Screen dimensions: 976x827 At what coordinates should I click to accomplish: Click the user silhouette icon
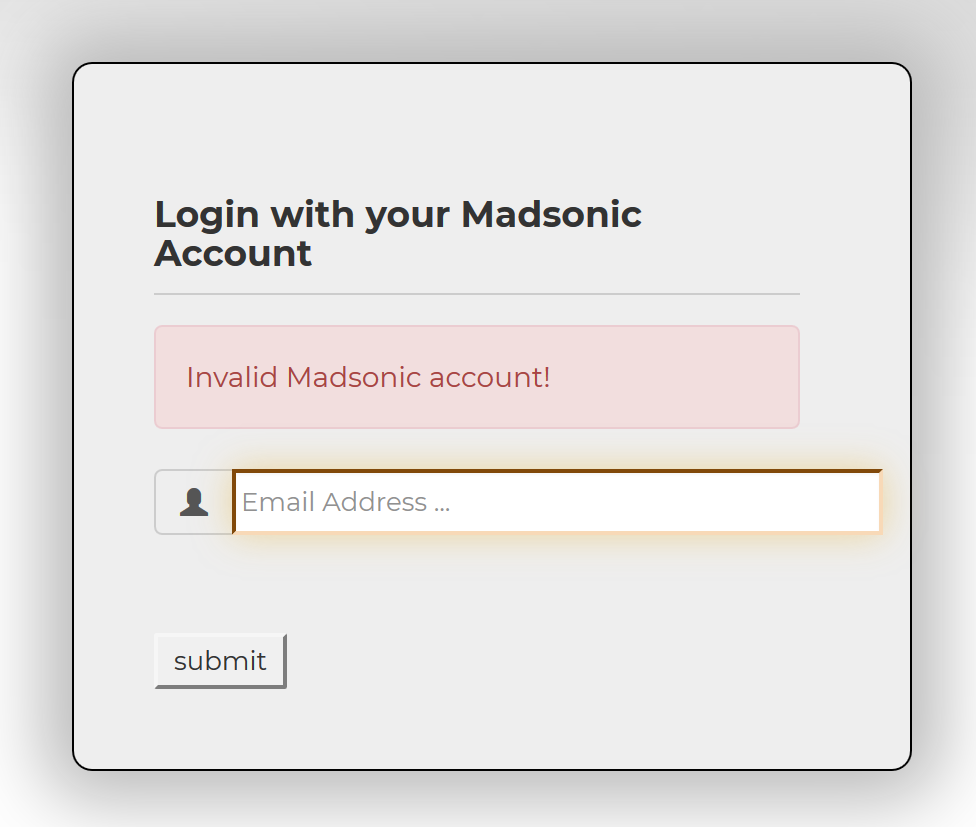click(194, 502)
